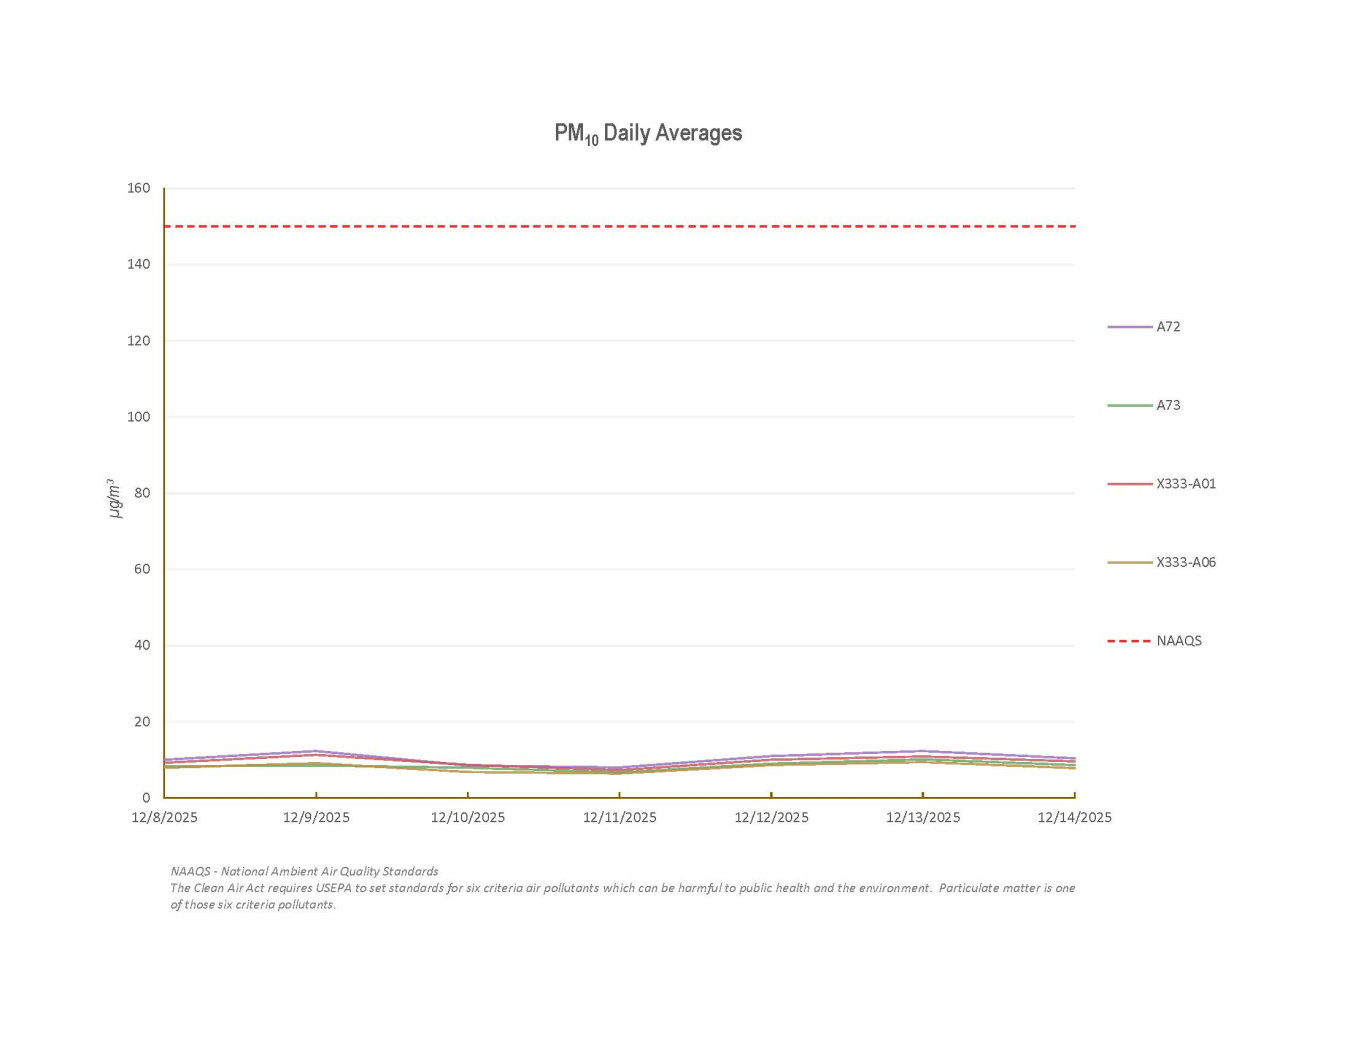The height and width of the screenshot is (1043, 1350).
Task: Click the 12/10/2025 x-axis date label
Action: pos(468,817)
